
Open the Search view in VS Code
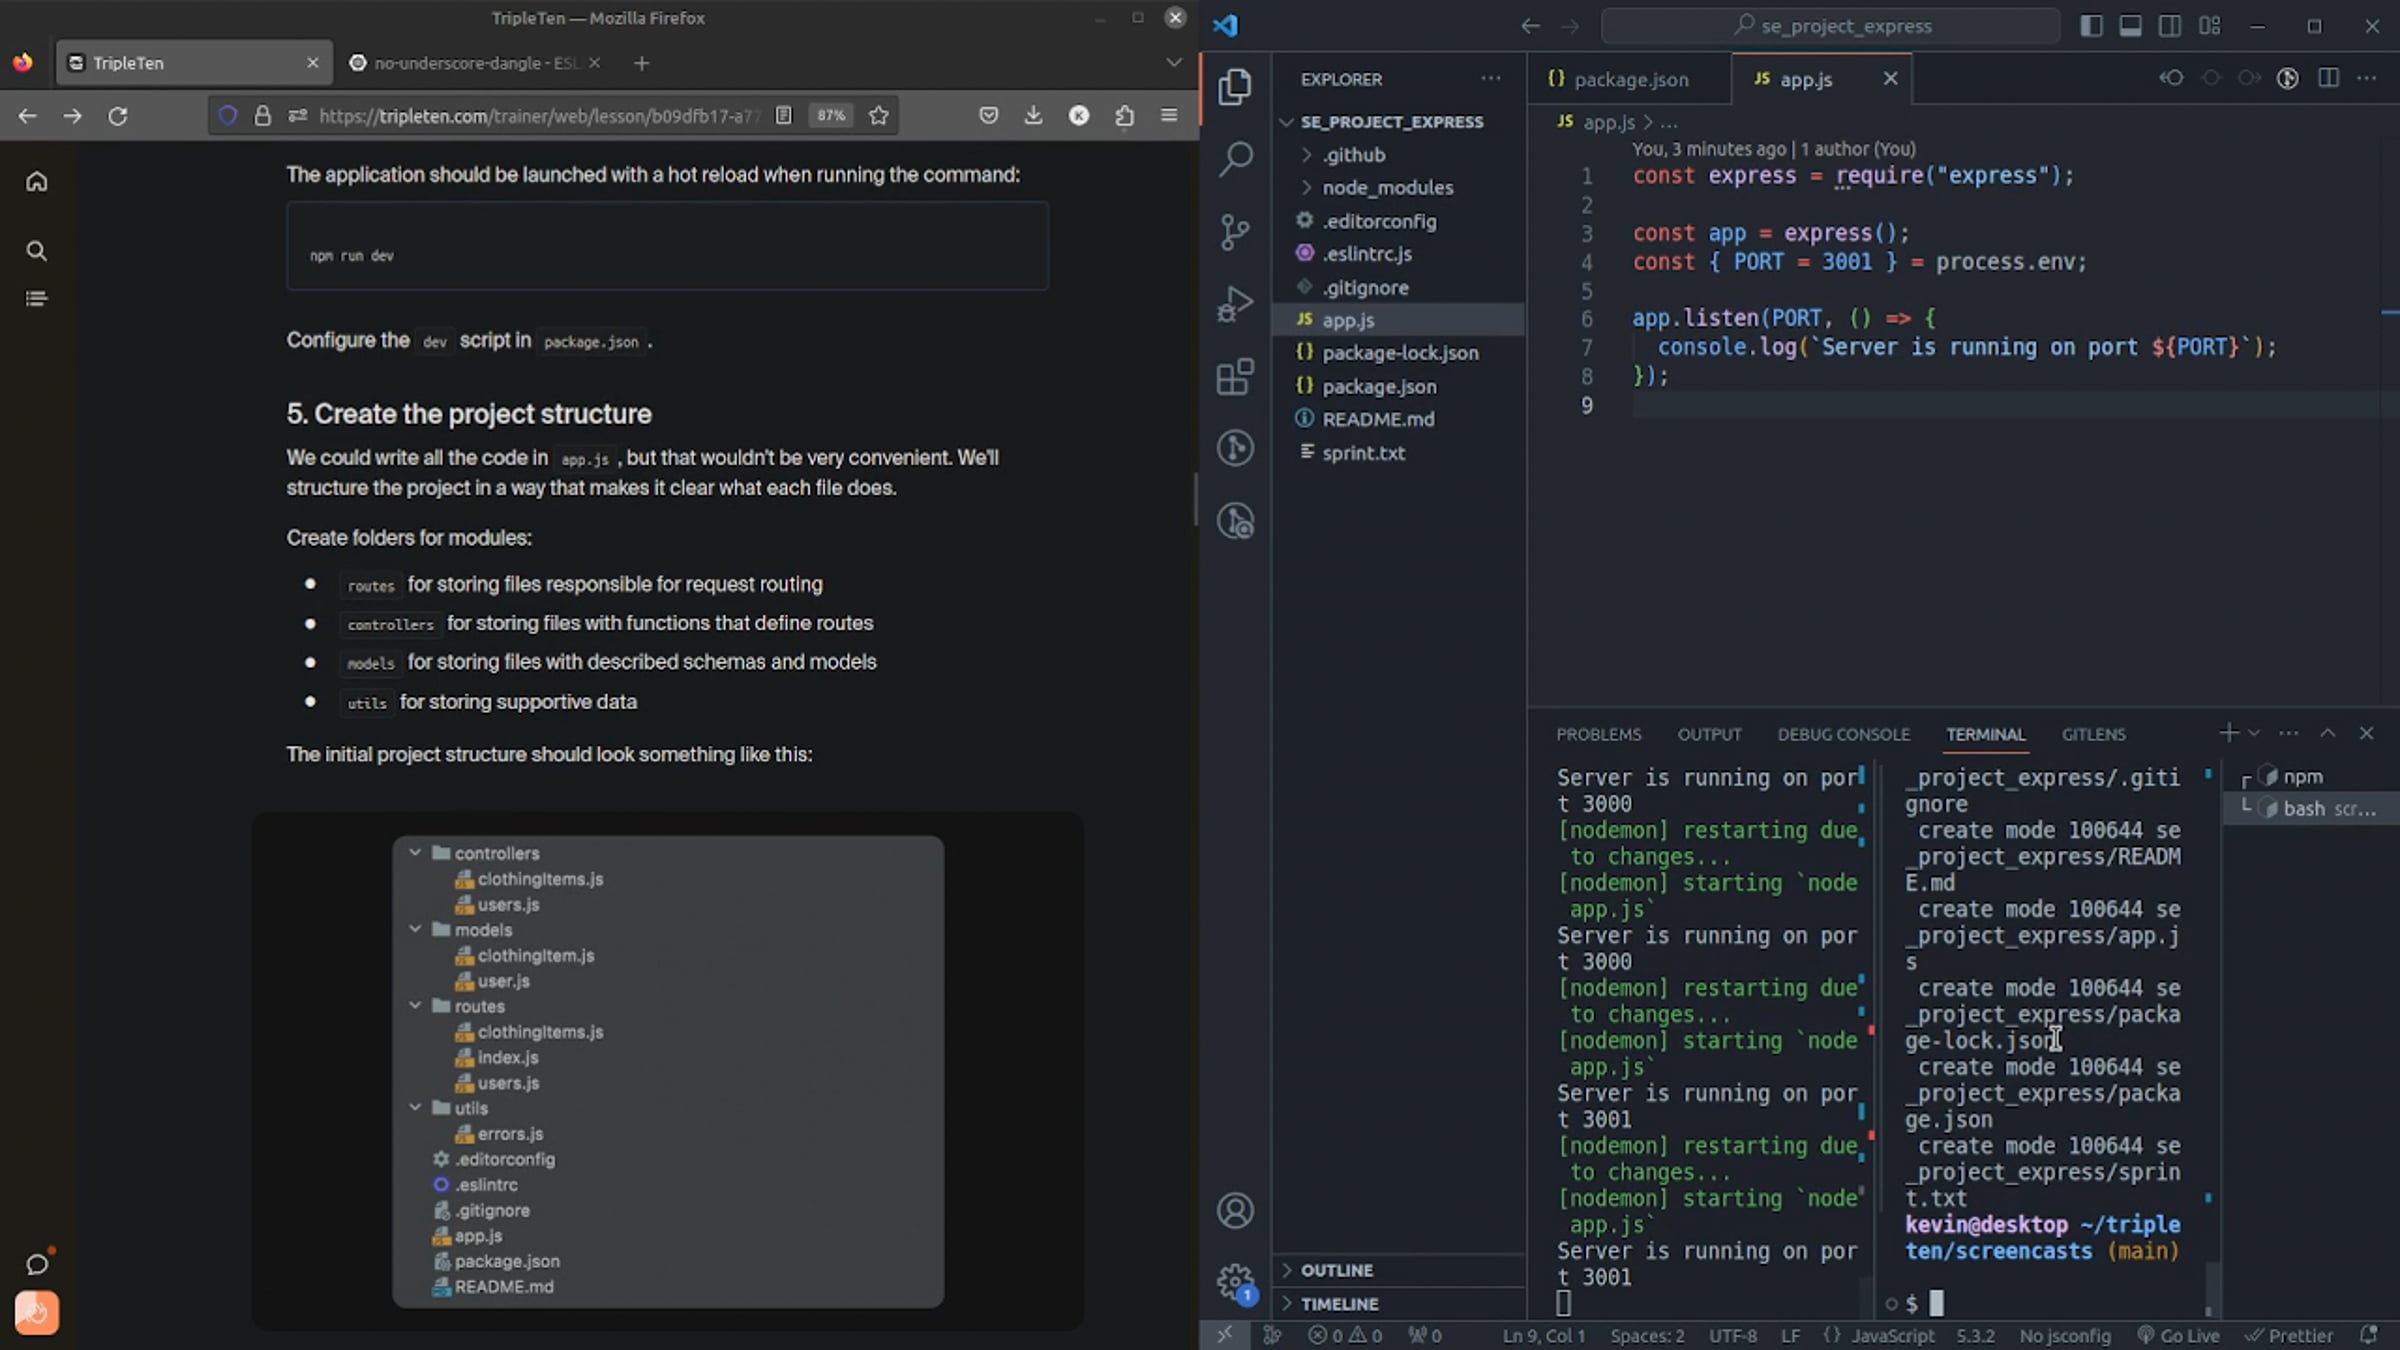(x=1235, y=158)
